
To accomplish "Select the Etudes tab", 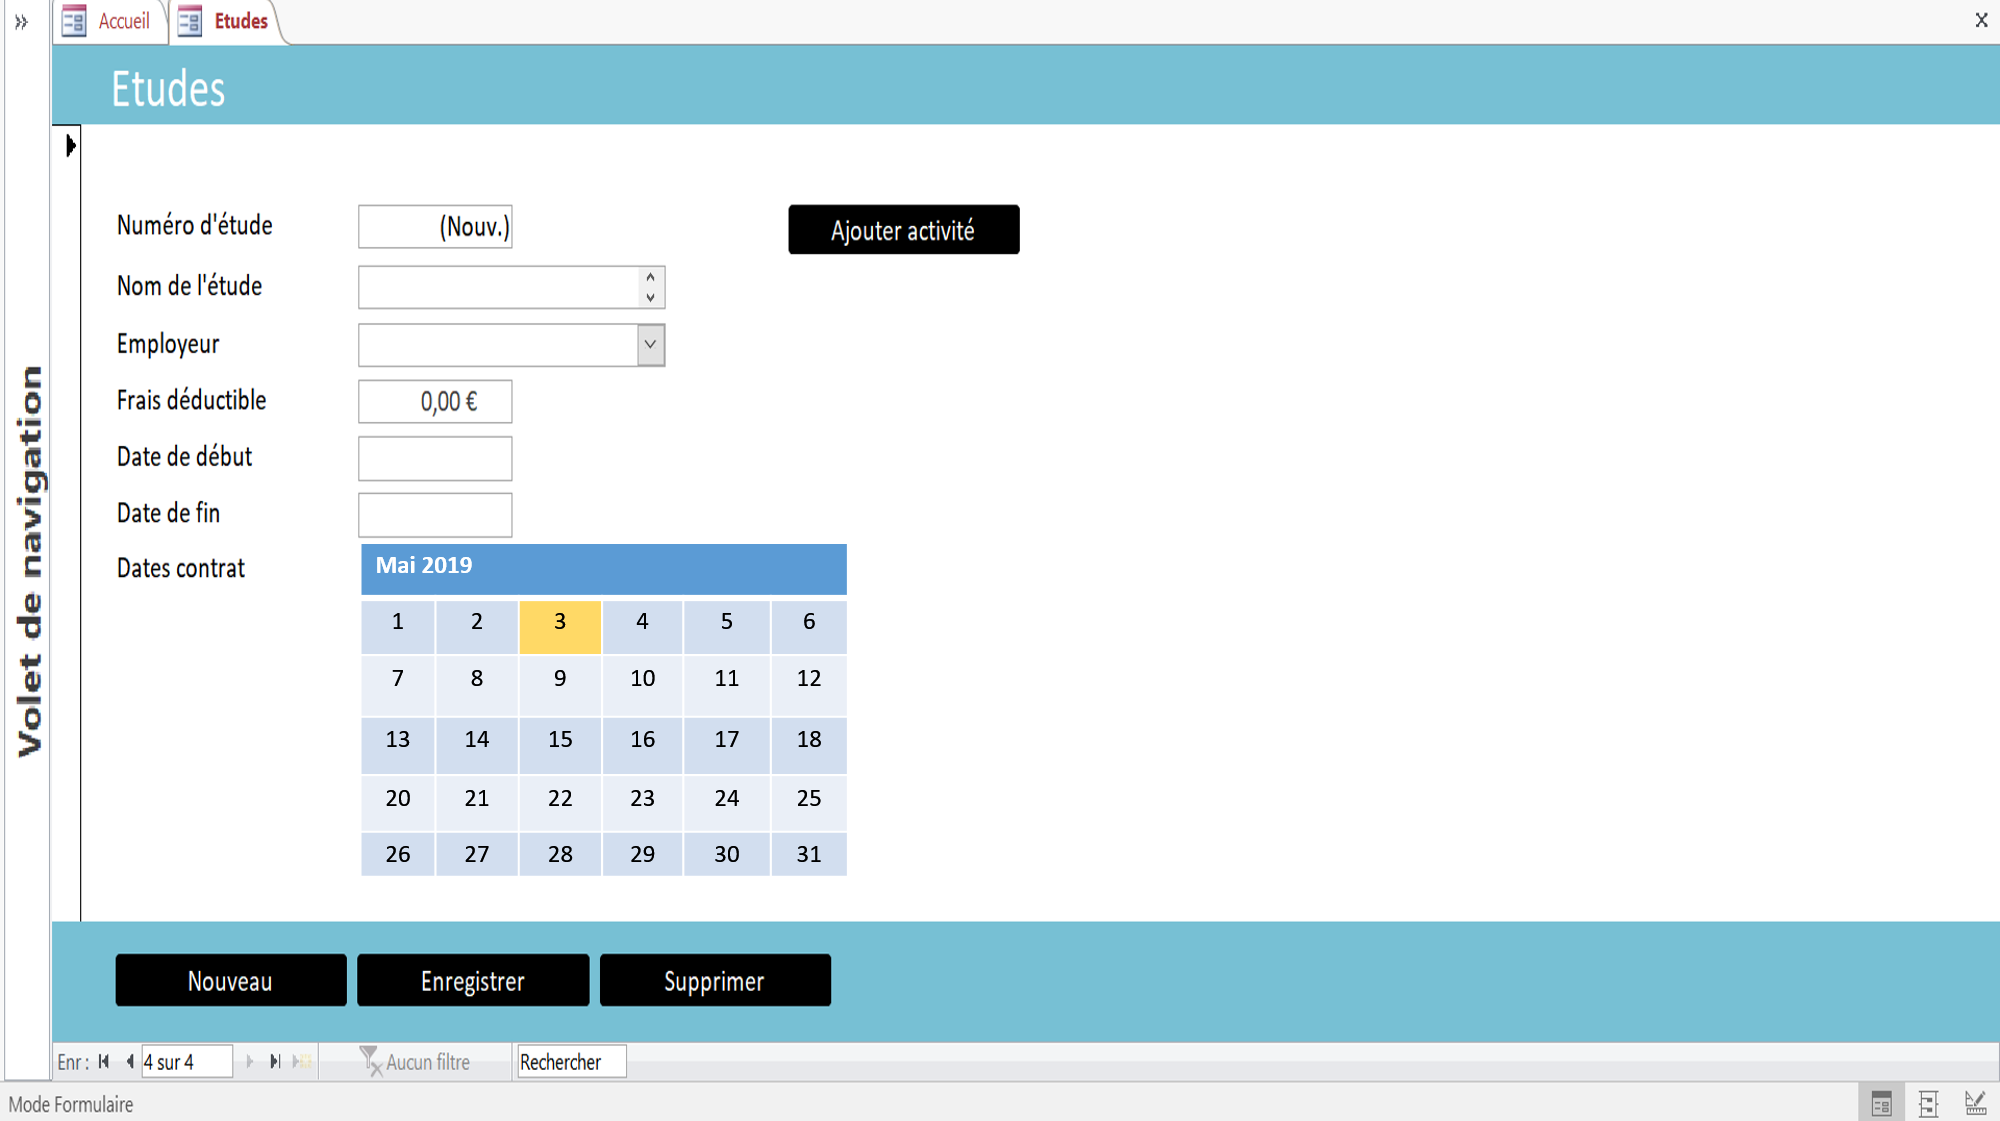I will (225, 21).
